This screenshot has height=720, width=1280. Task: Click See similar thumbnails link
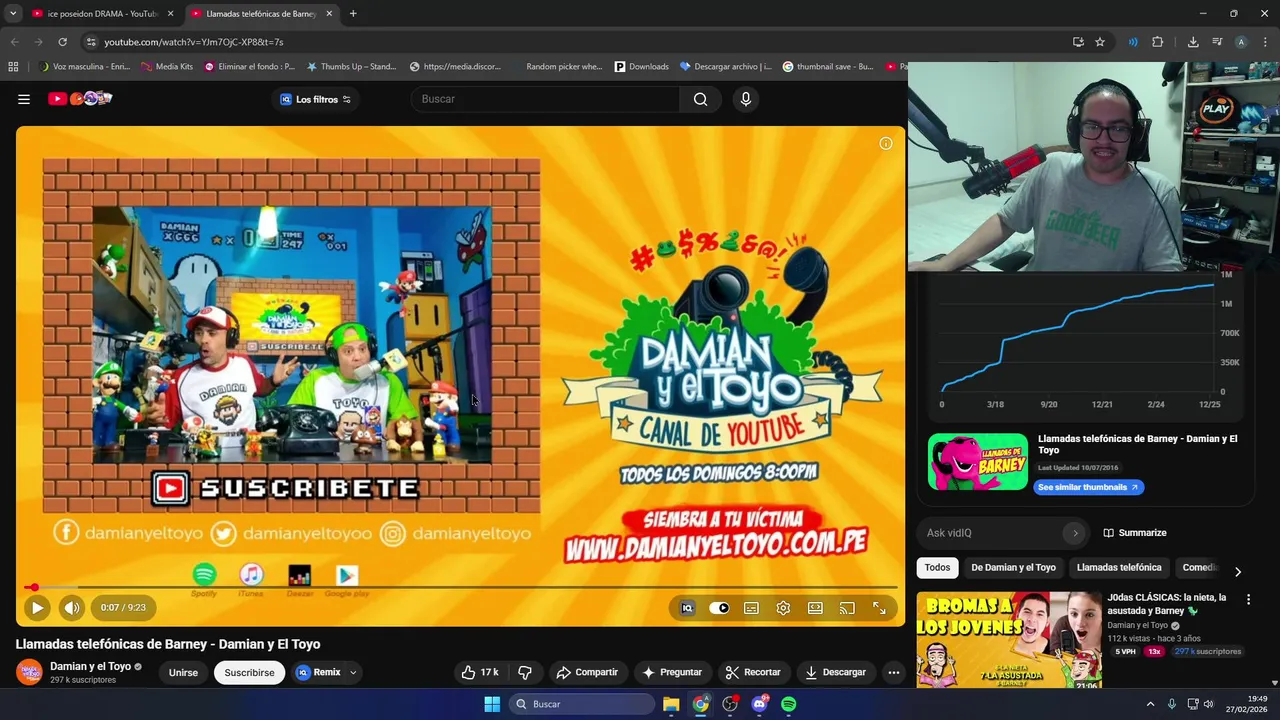click(x=1088, y=487)
